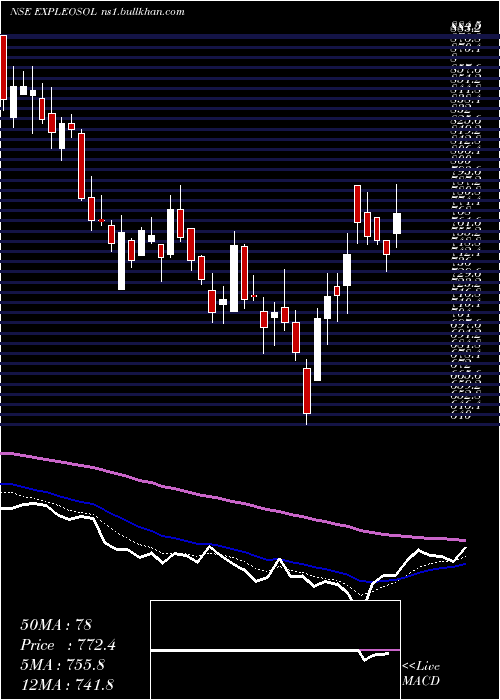Open the MACD inset panel
The height and width of the screenshot is (700, 500).
(x=275, y=650)
